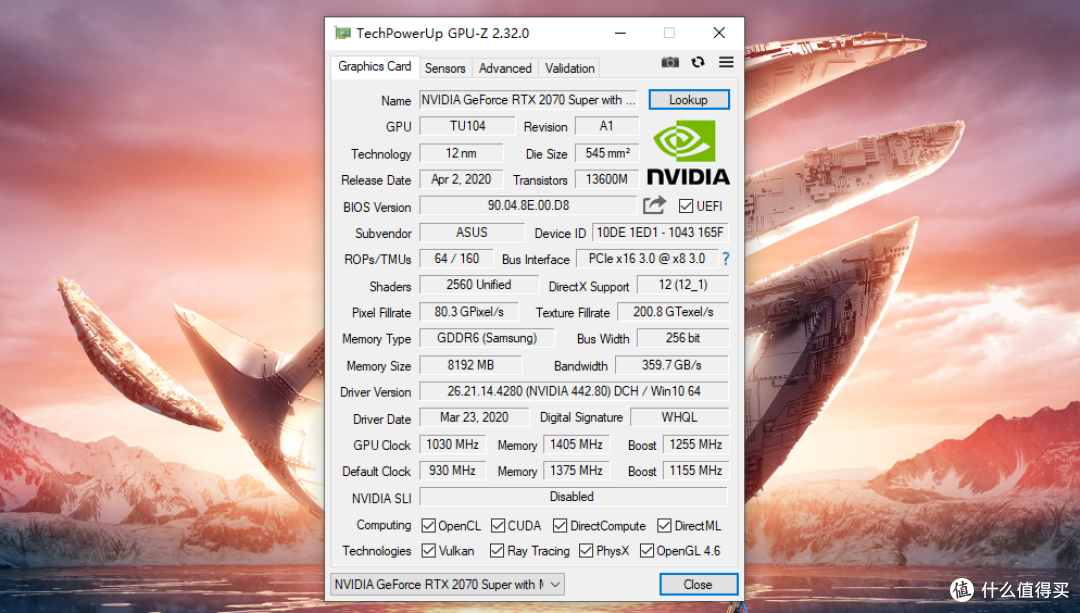Click the Subvendor field showing ASUS
Viewport: 1080px width, 613px height.
(472, 232)
